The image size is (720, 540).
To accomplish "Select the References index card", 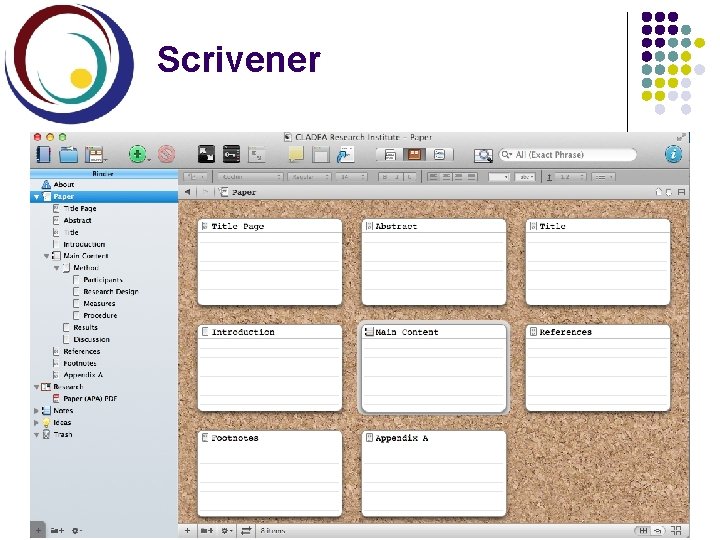I will point(598,368).
